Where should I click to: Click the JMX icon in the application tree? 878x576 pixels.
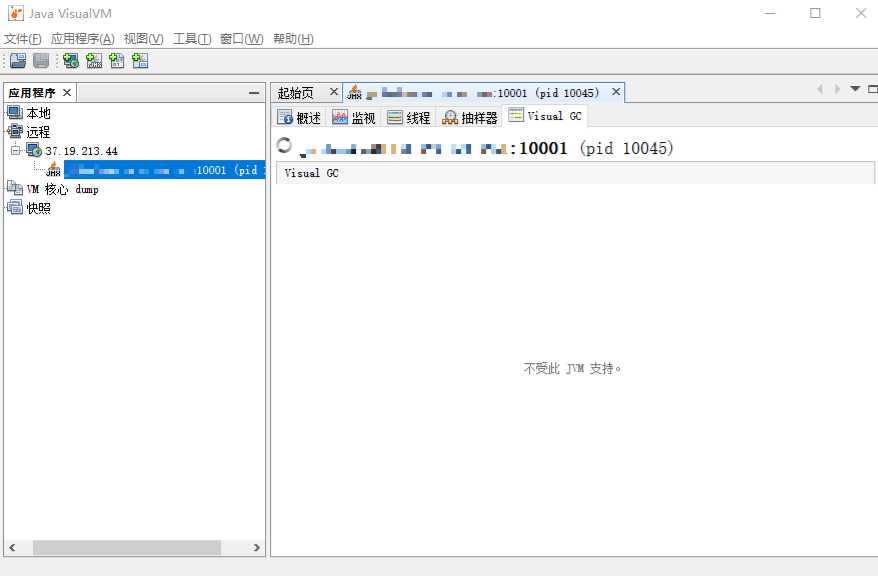click(53, 169)
